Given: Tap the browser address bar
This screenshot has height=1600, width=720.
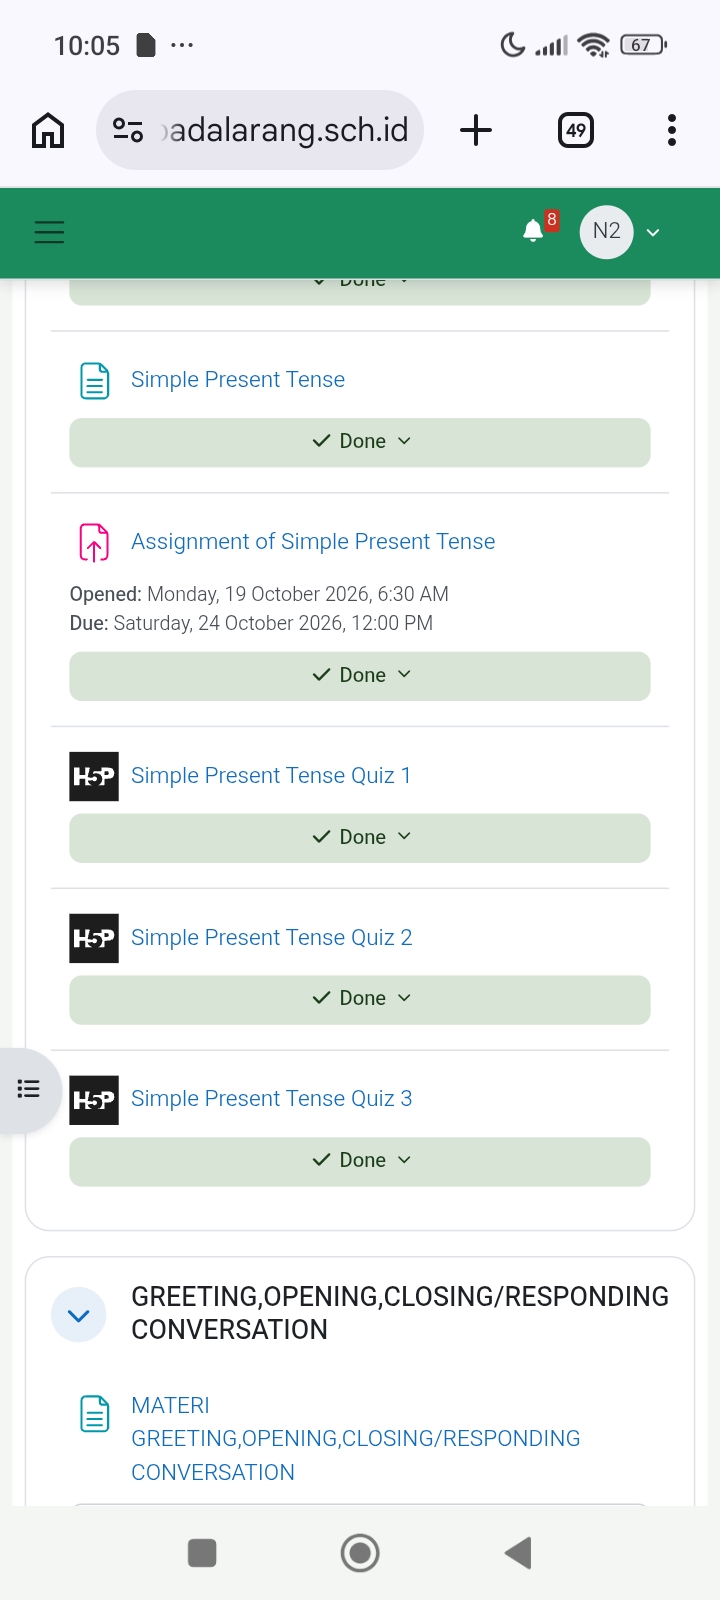Looking at the screenshot, I should 260,130.
